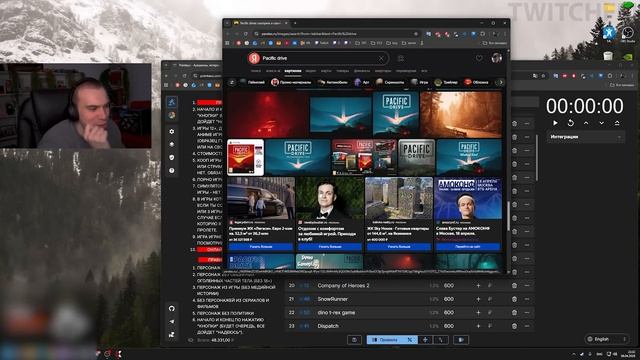Add amount to Company of Heroes 2 with plus

click(478, 286)
